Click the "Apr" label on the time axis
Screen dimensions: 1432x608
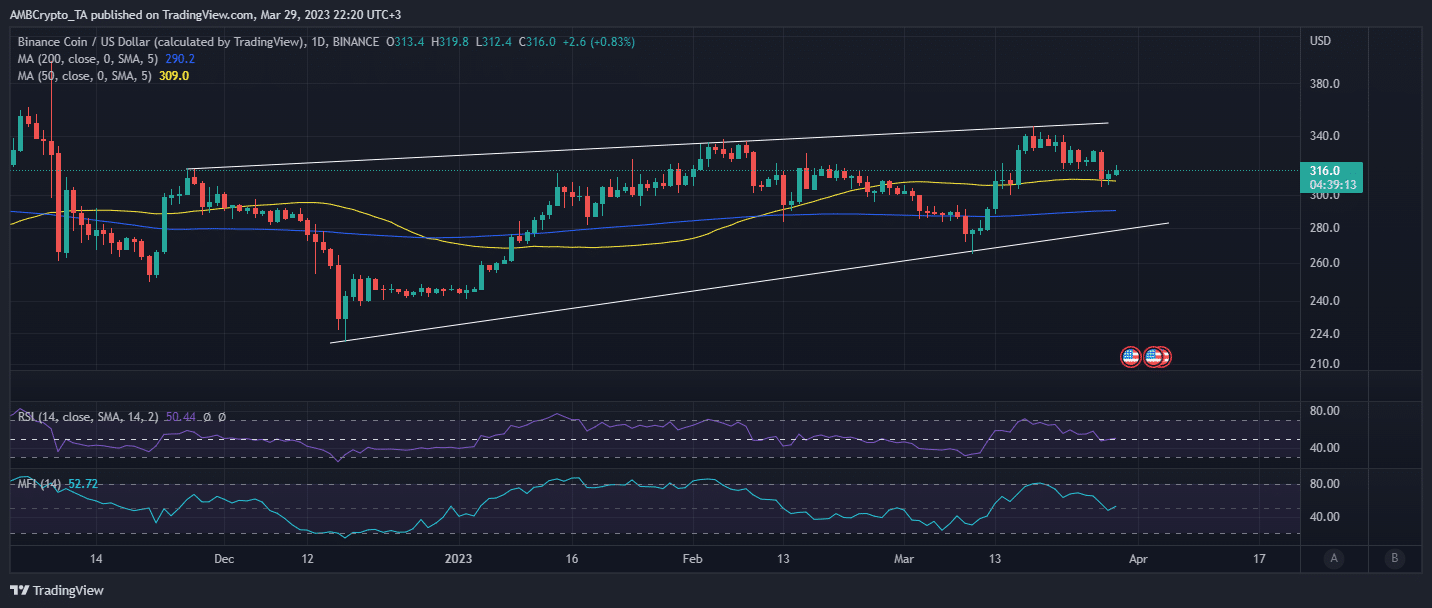coord(1136,559)
